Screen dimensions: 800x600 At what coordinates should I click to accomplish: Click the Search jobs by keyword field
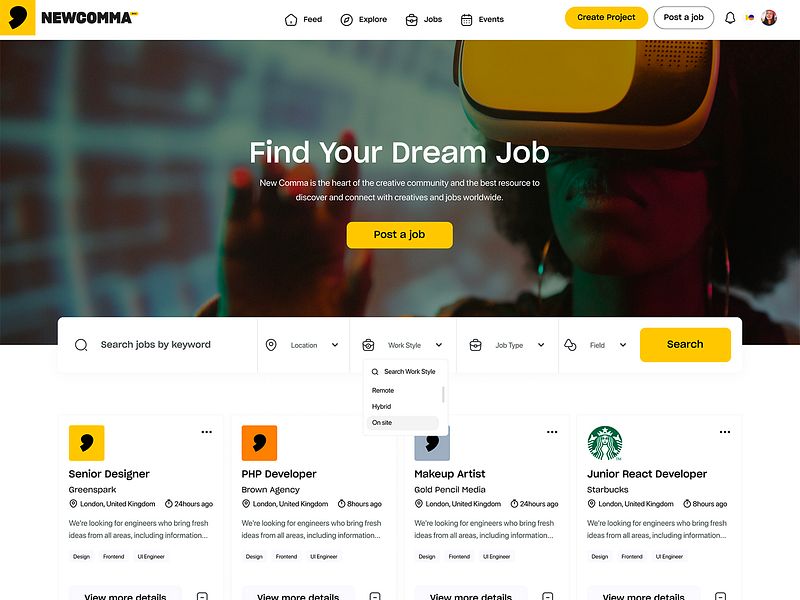(158, 345)
